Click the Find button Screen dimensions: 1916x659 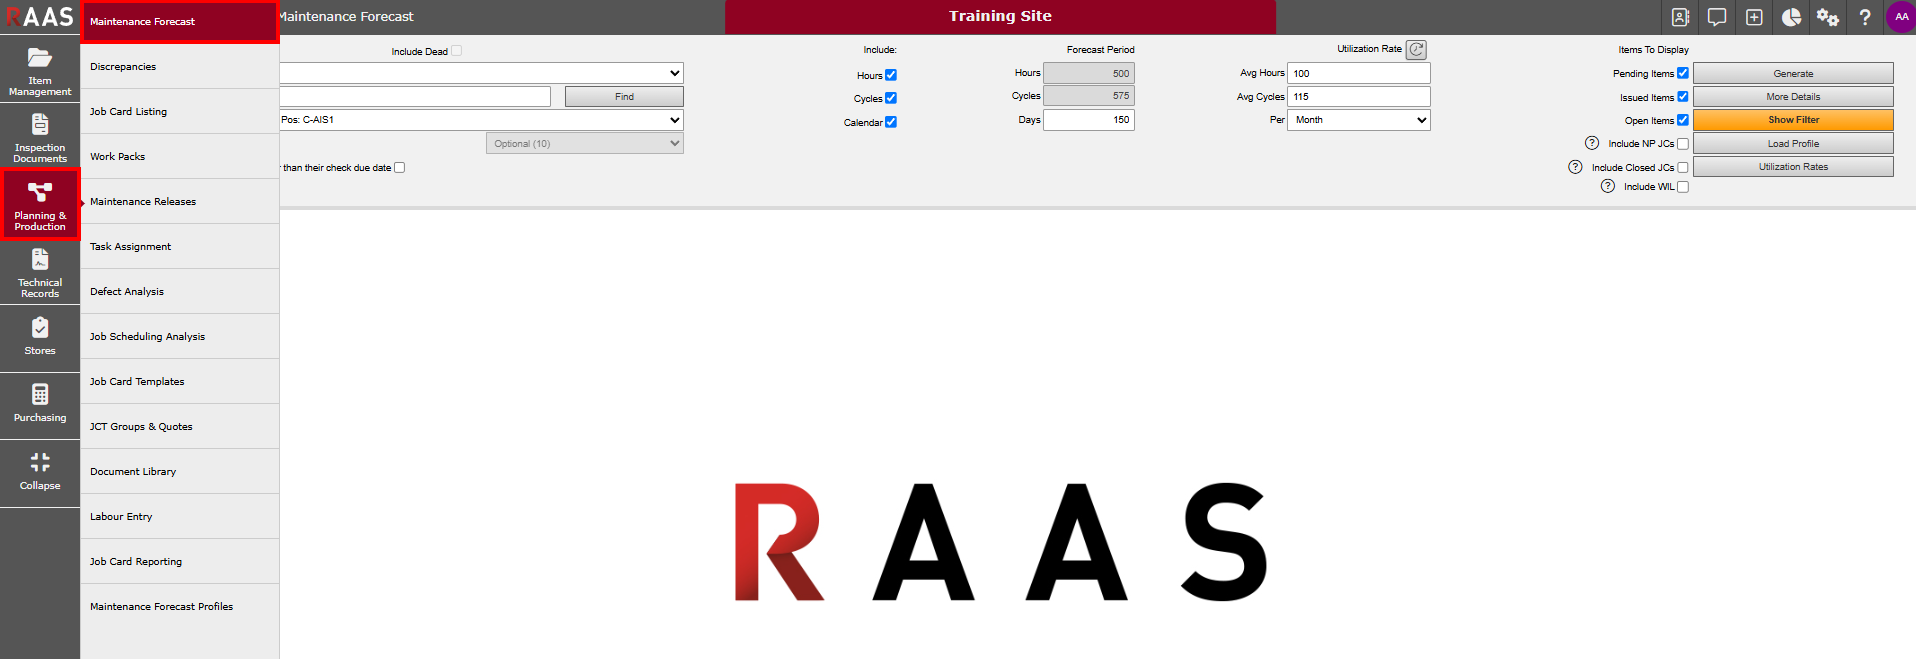(x=624, y=97)
